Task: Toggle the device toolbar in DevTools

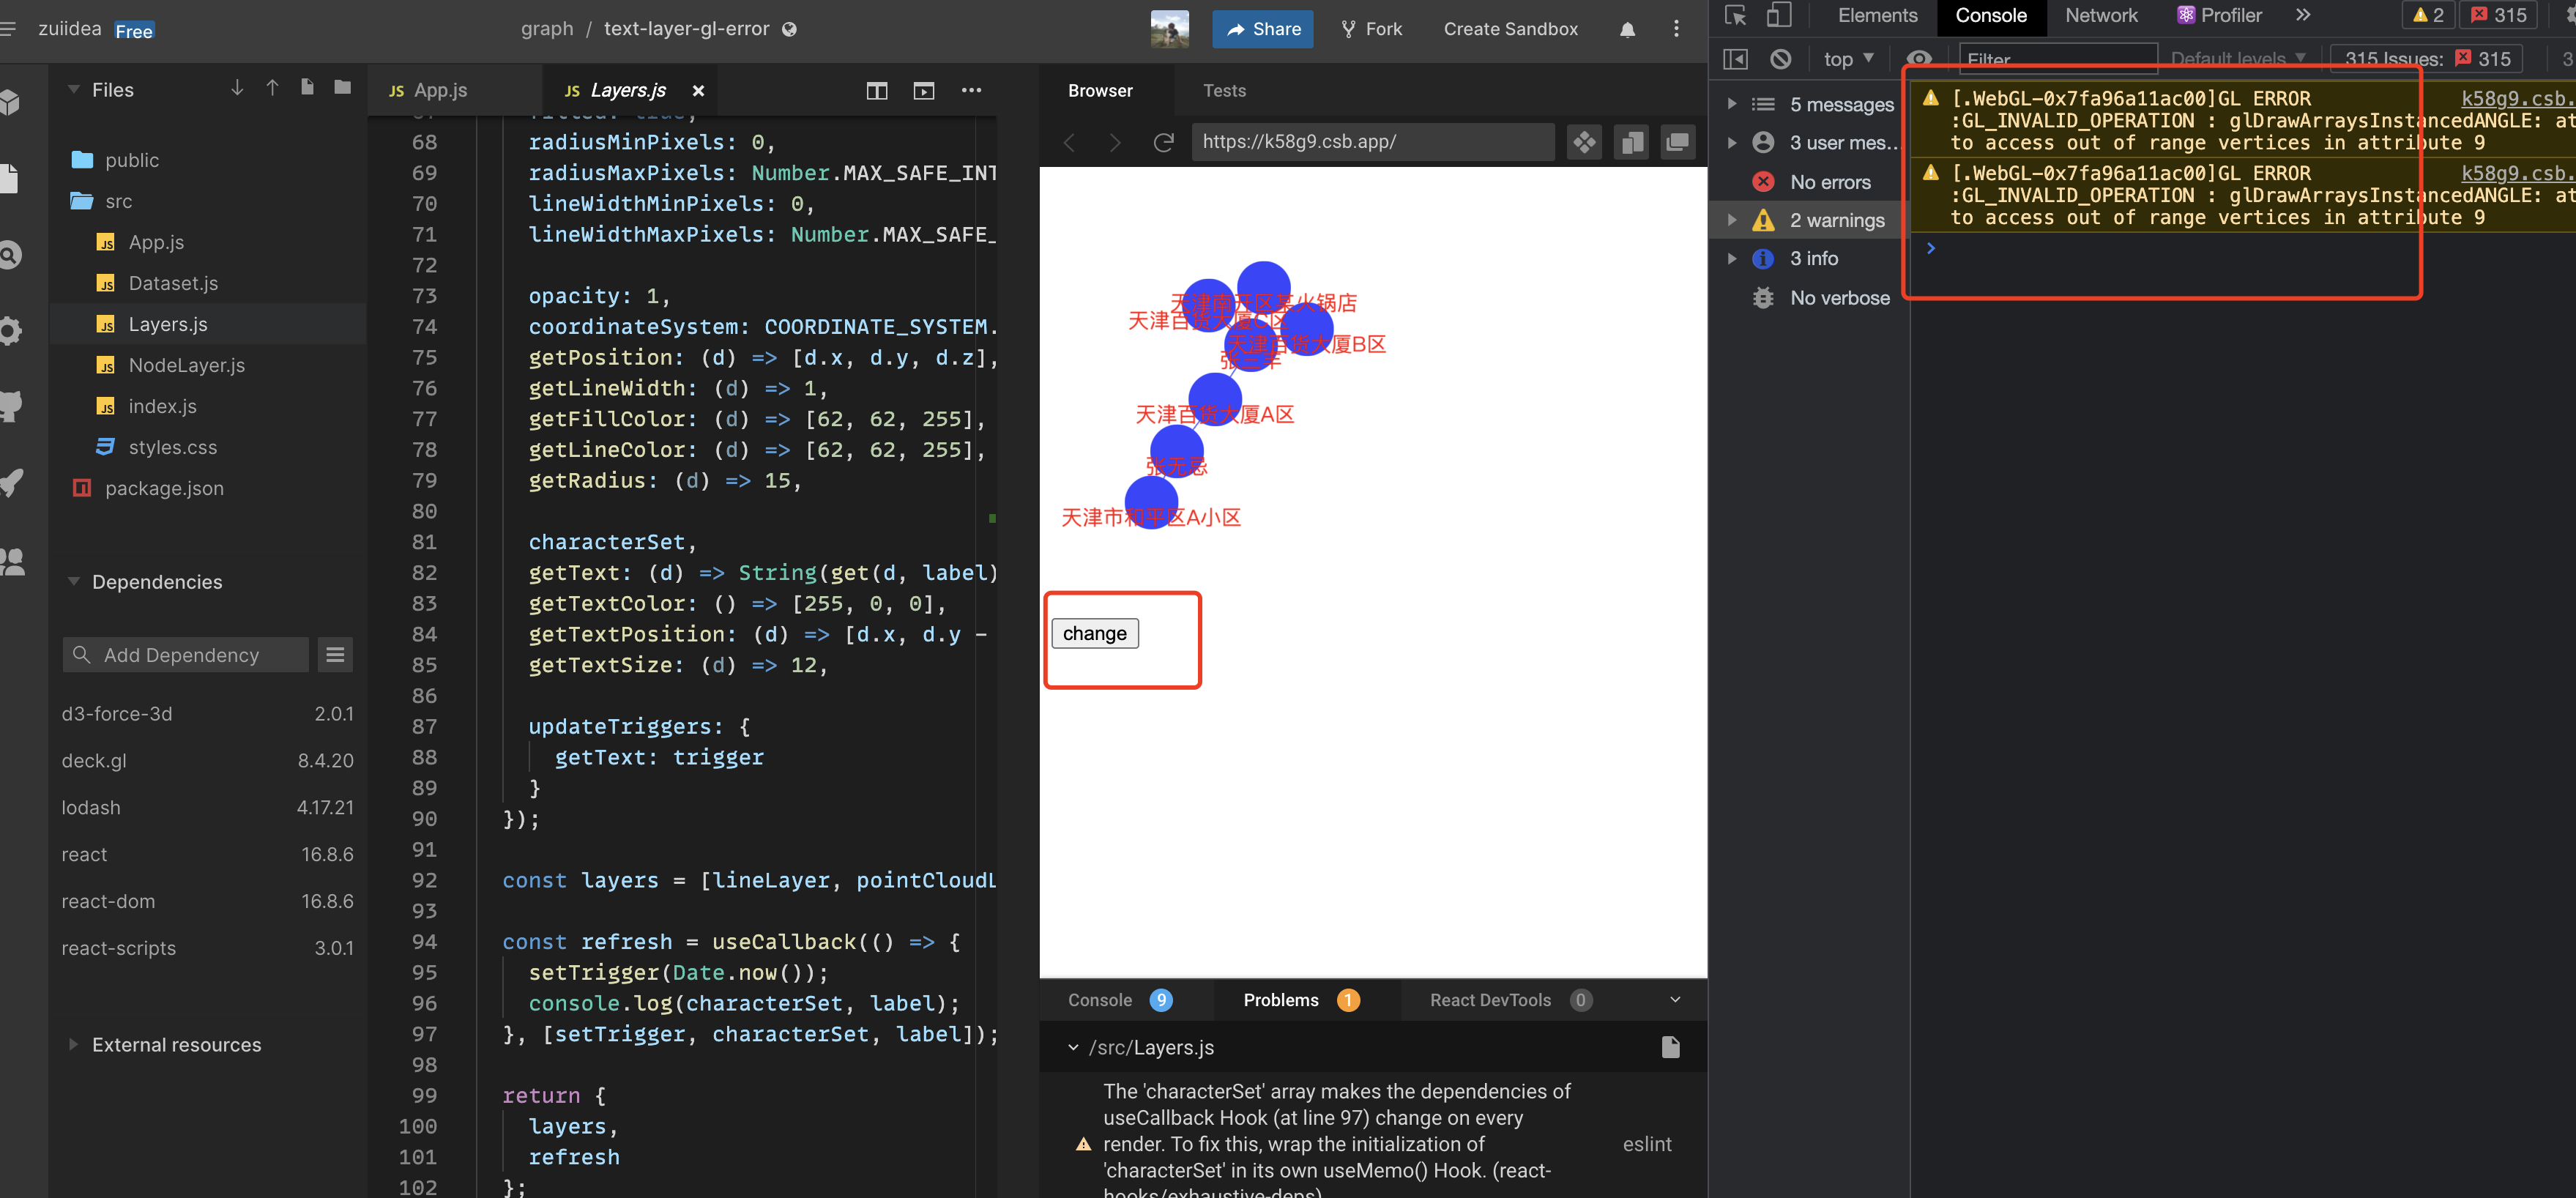Action: [1778, 15]
